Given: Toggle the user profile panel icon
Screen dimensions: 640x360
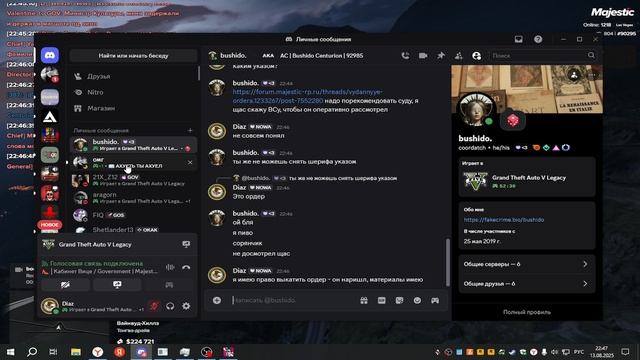Looking at the screenshot, I should coord(476,56).
